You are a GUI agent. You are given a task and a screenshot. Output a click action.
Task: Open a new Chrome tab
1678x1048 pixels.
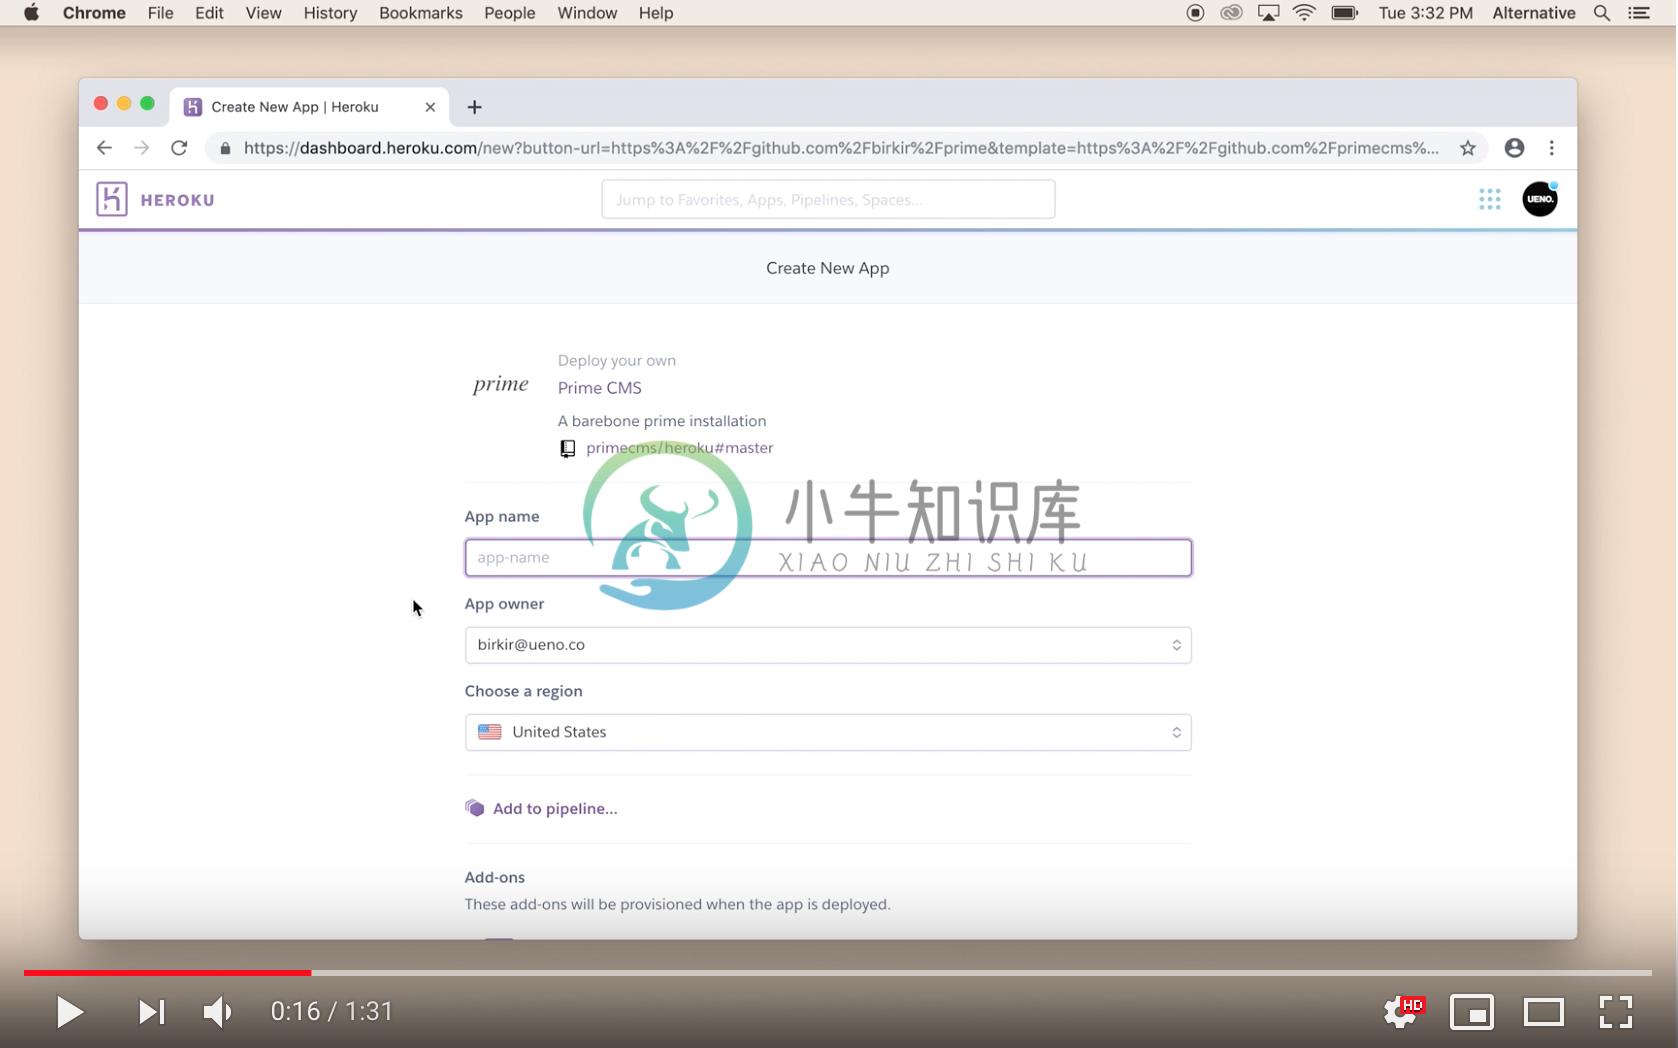point(474,107)
